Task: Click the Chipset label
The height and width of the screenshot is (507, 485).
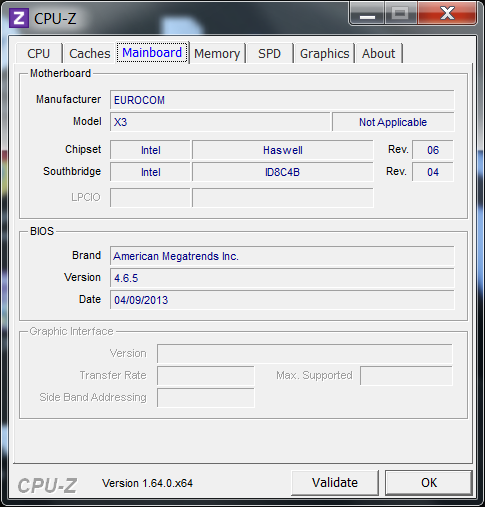Action: coord(83,149)
